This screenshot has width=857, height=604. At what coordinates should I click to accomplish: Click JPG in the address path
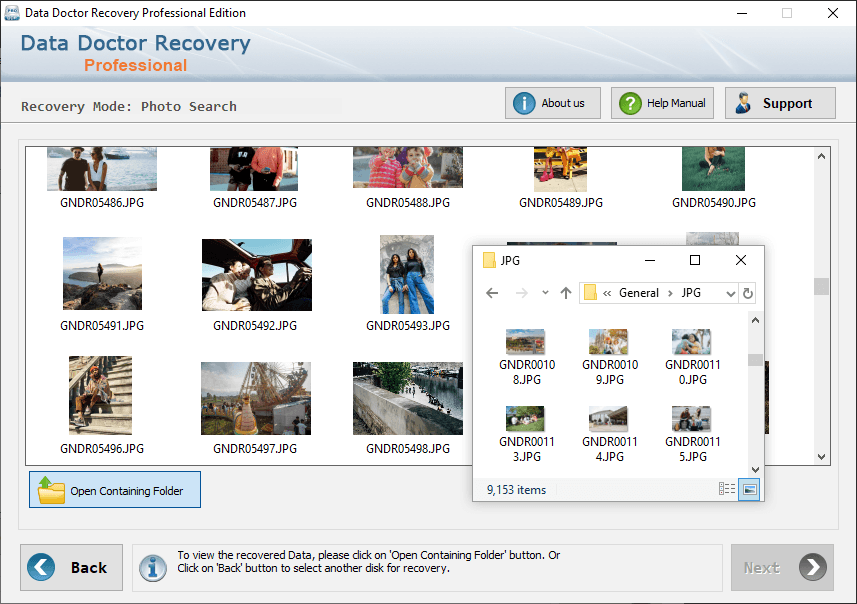(691, 293)
